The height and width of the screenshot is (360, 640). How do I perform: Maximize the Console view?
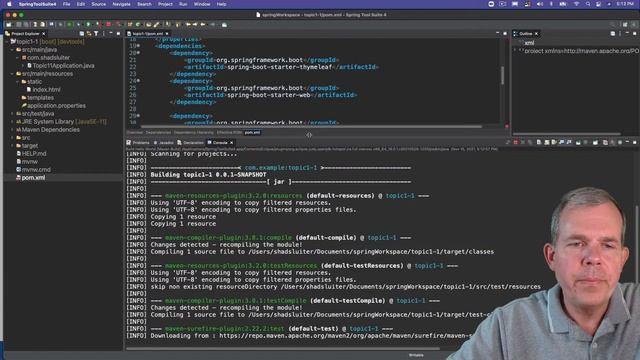point(635,142)
